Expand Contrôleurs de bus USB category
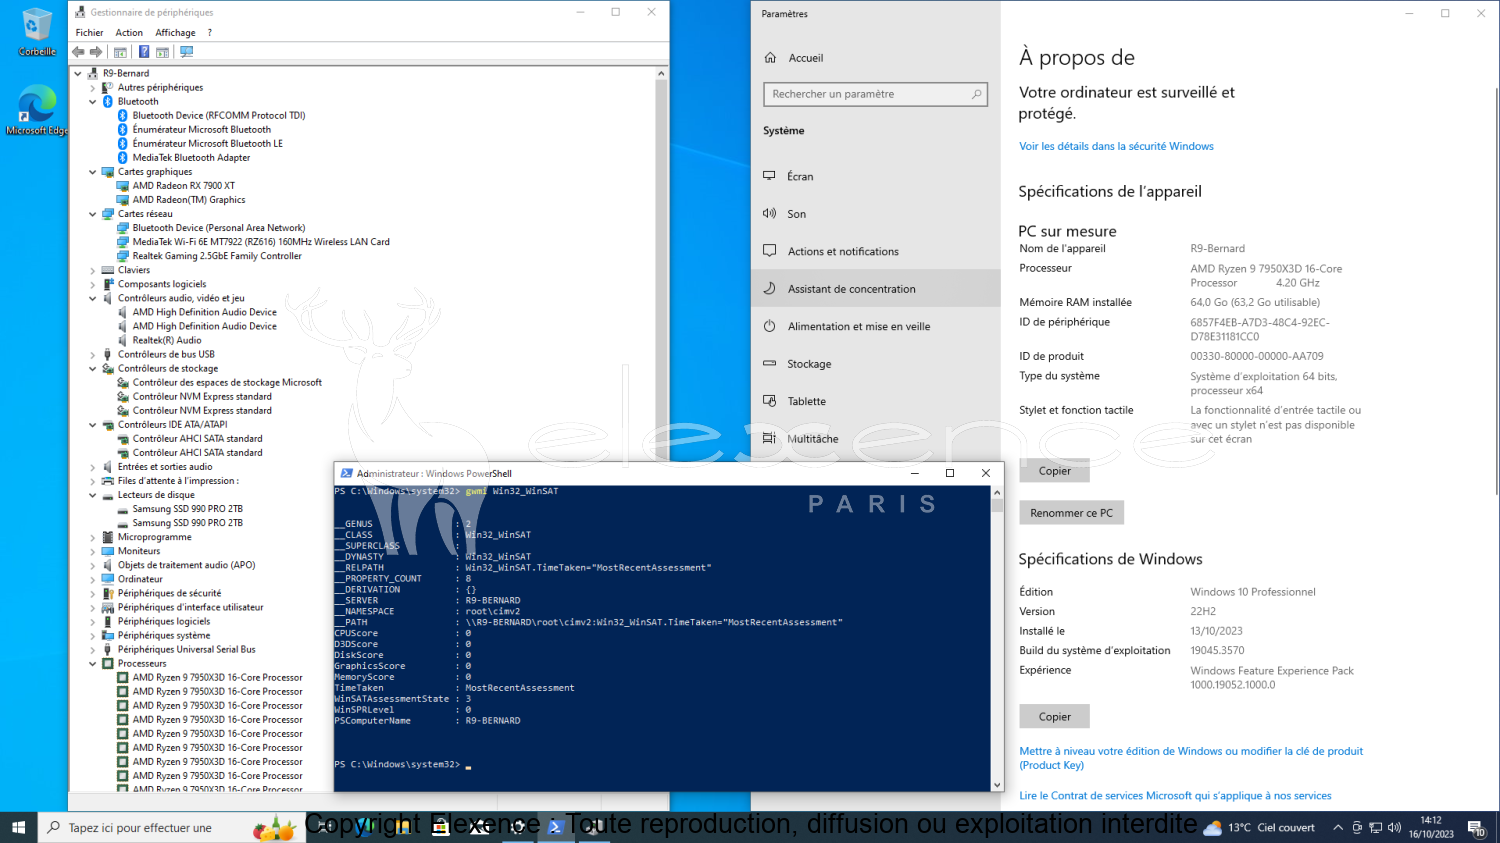The image size is (1500, 843). click(x=93, y=354)
